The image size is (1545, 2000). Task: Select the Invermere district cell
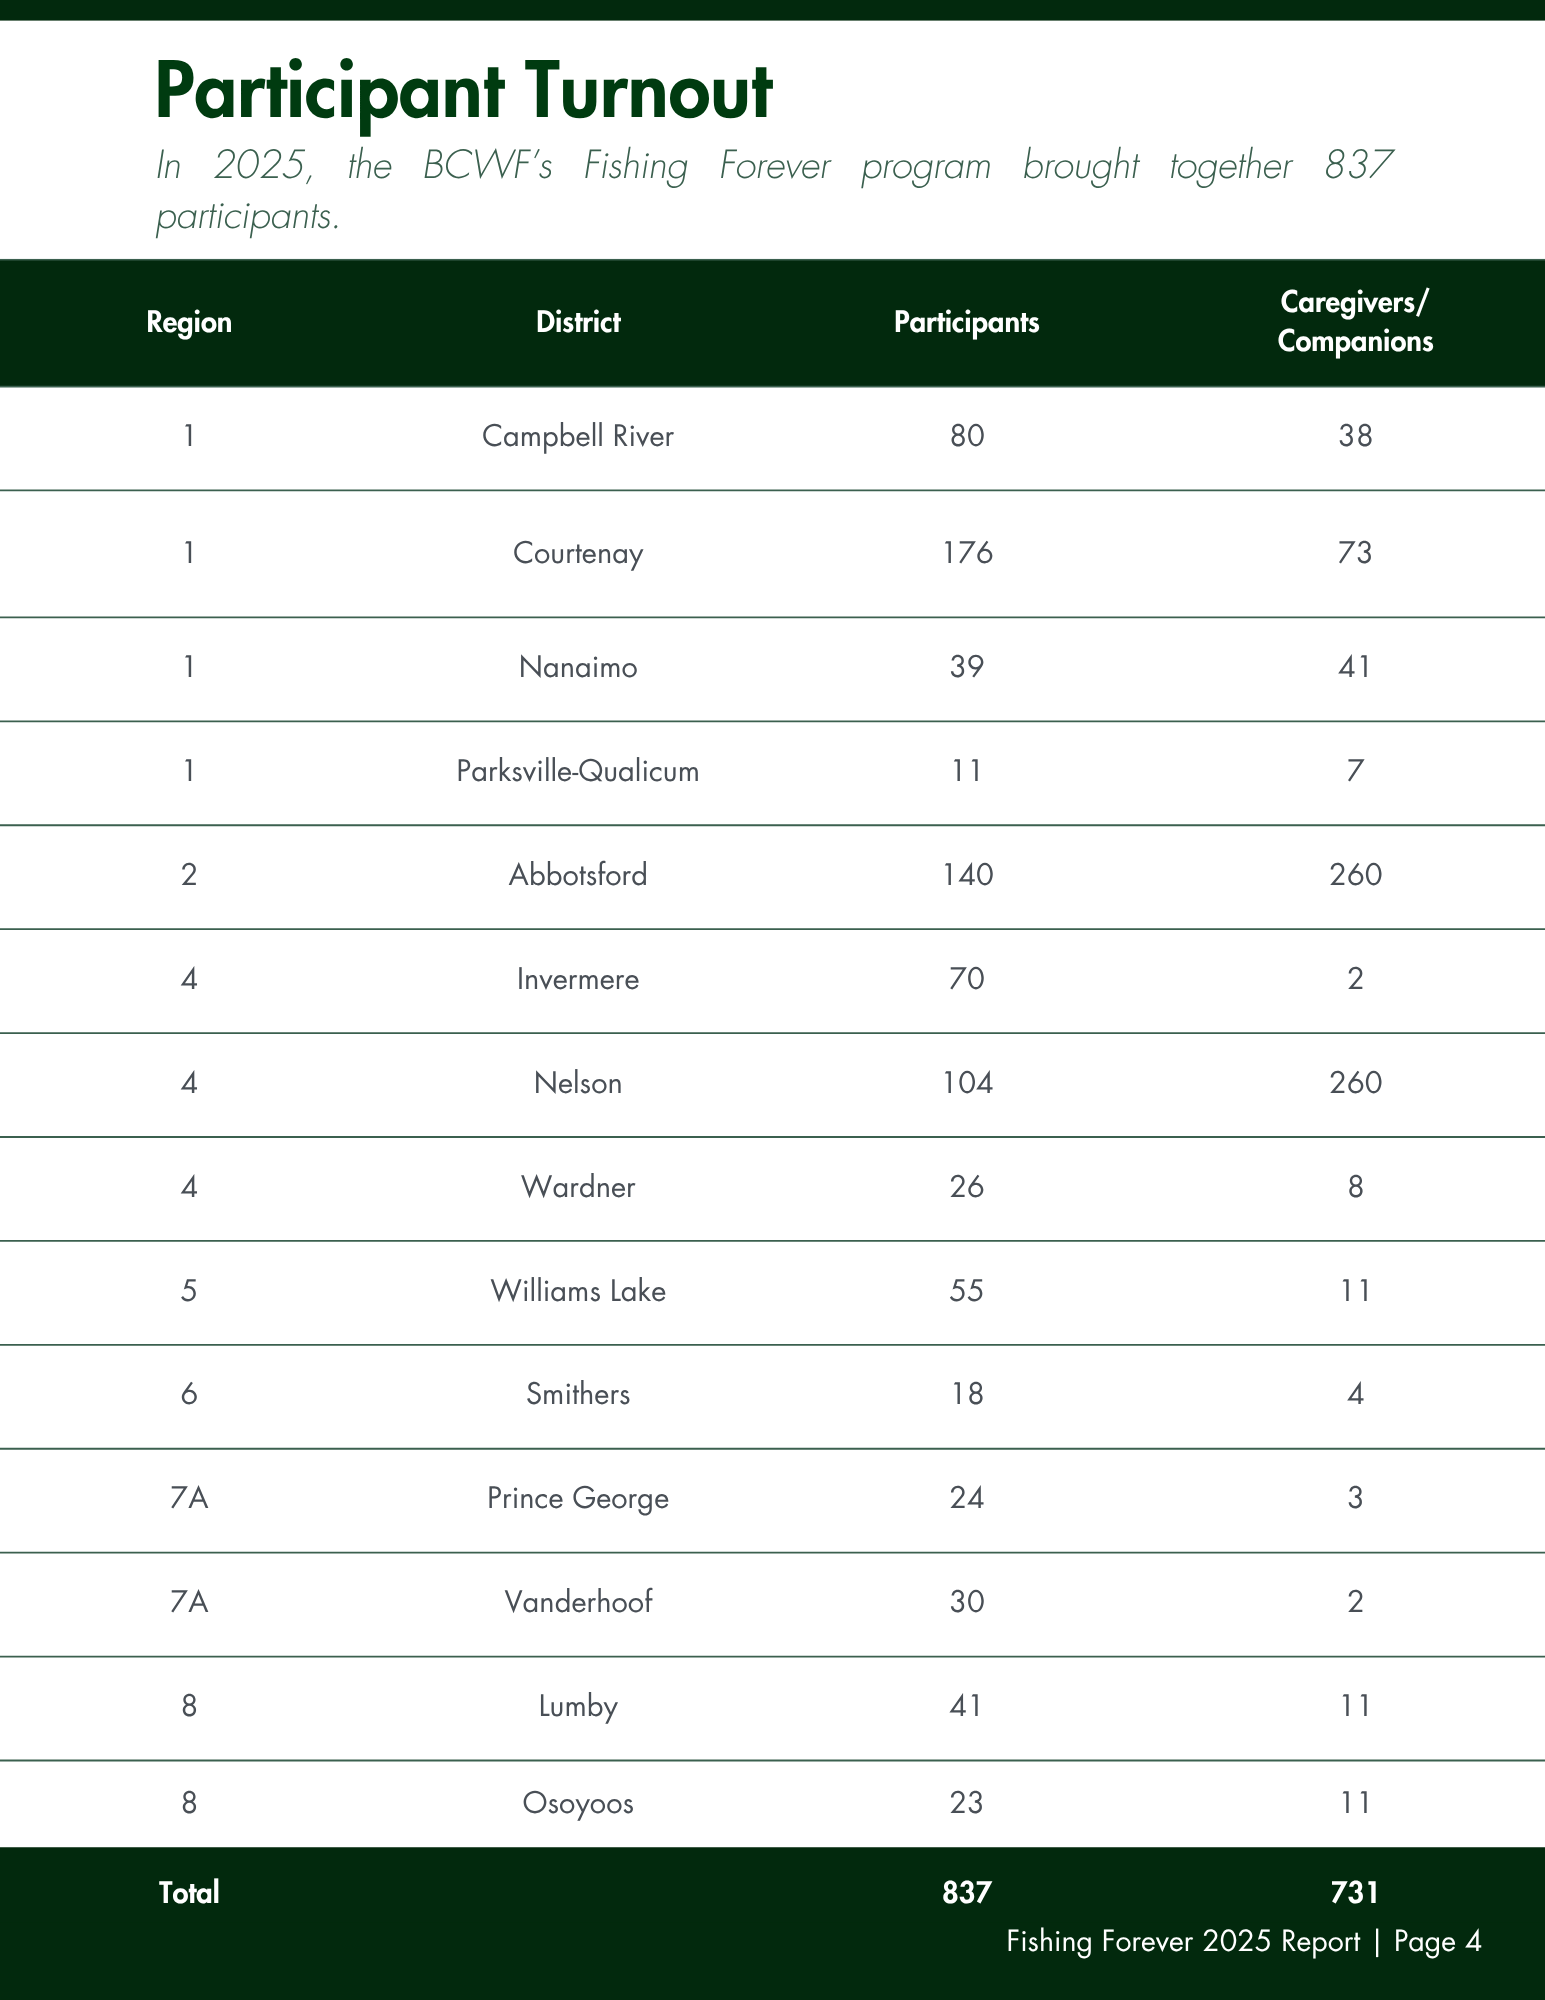(x=578, y=979)
